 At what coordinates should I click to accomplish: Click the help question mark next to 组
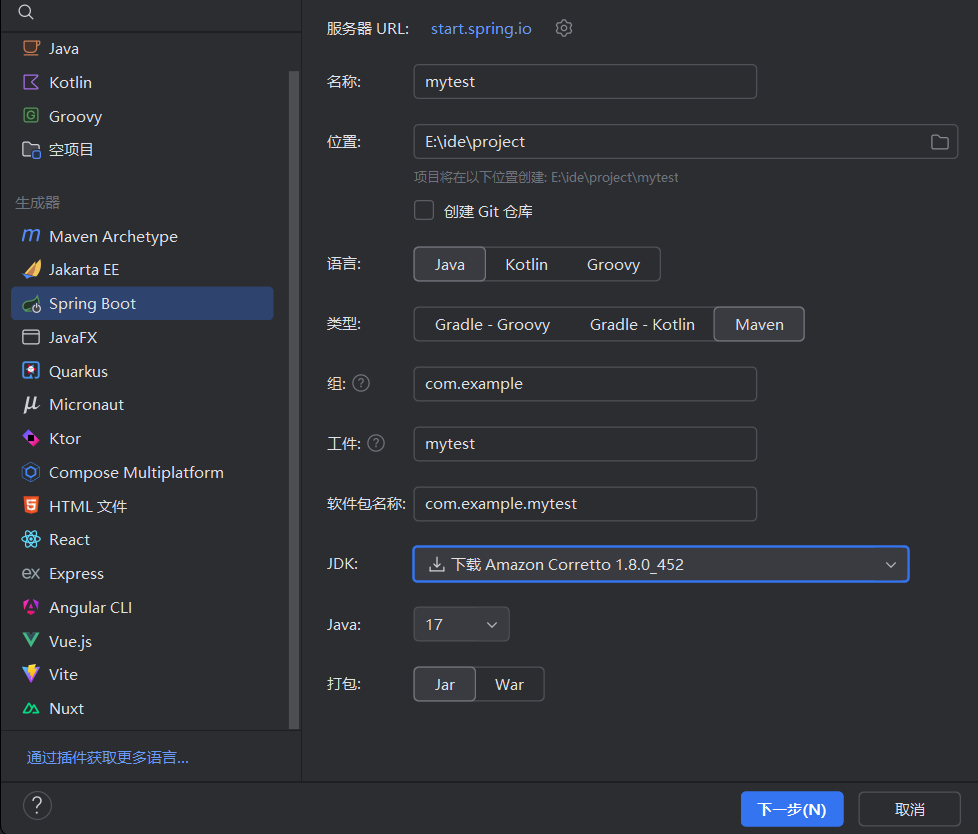361,383
